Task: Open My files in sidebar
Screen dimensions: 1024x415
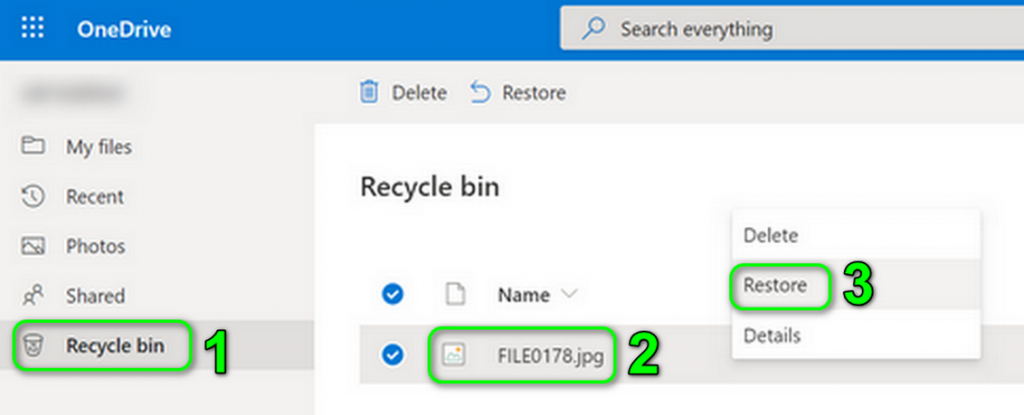Action: pyautogui.click(x=99, y=147)
